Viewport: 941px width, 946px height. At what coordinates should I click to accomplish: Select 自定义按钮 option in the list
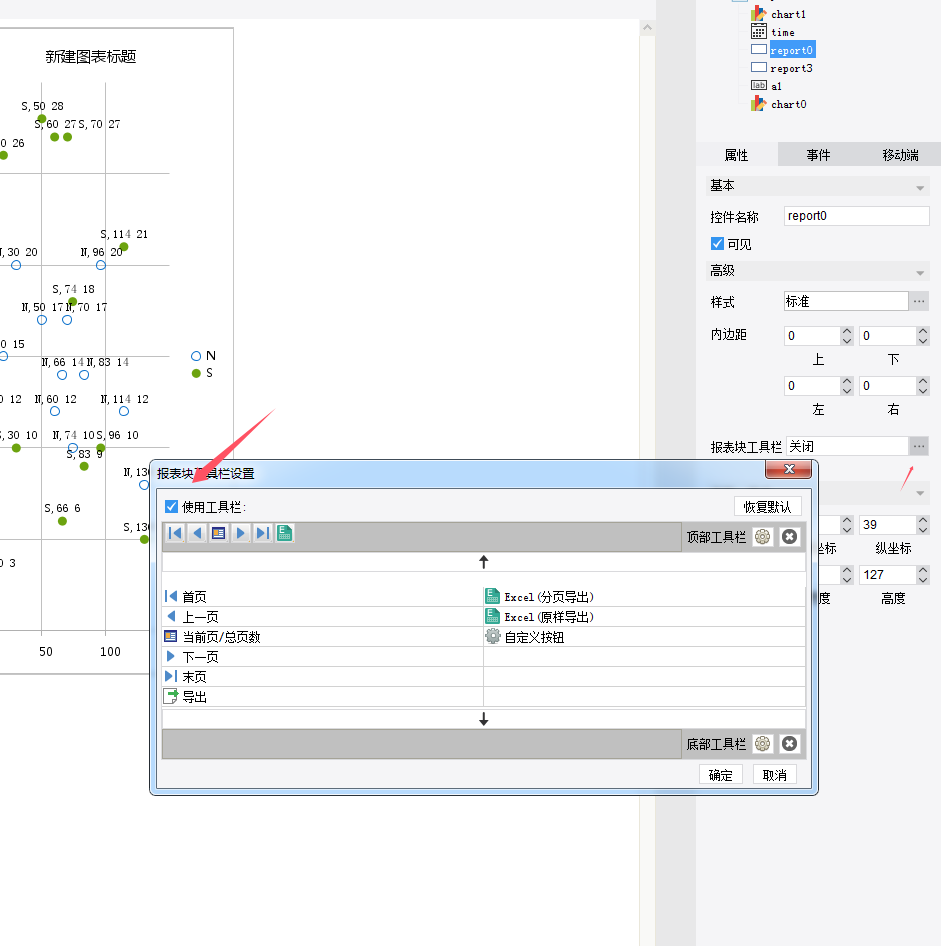tap(644, 636)
